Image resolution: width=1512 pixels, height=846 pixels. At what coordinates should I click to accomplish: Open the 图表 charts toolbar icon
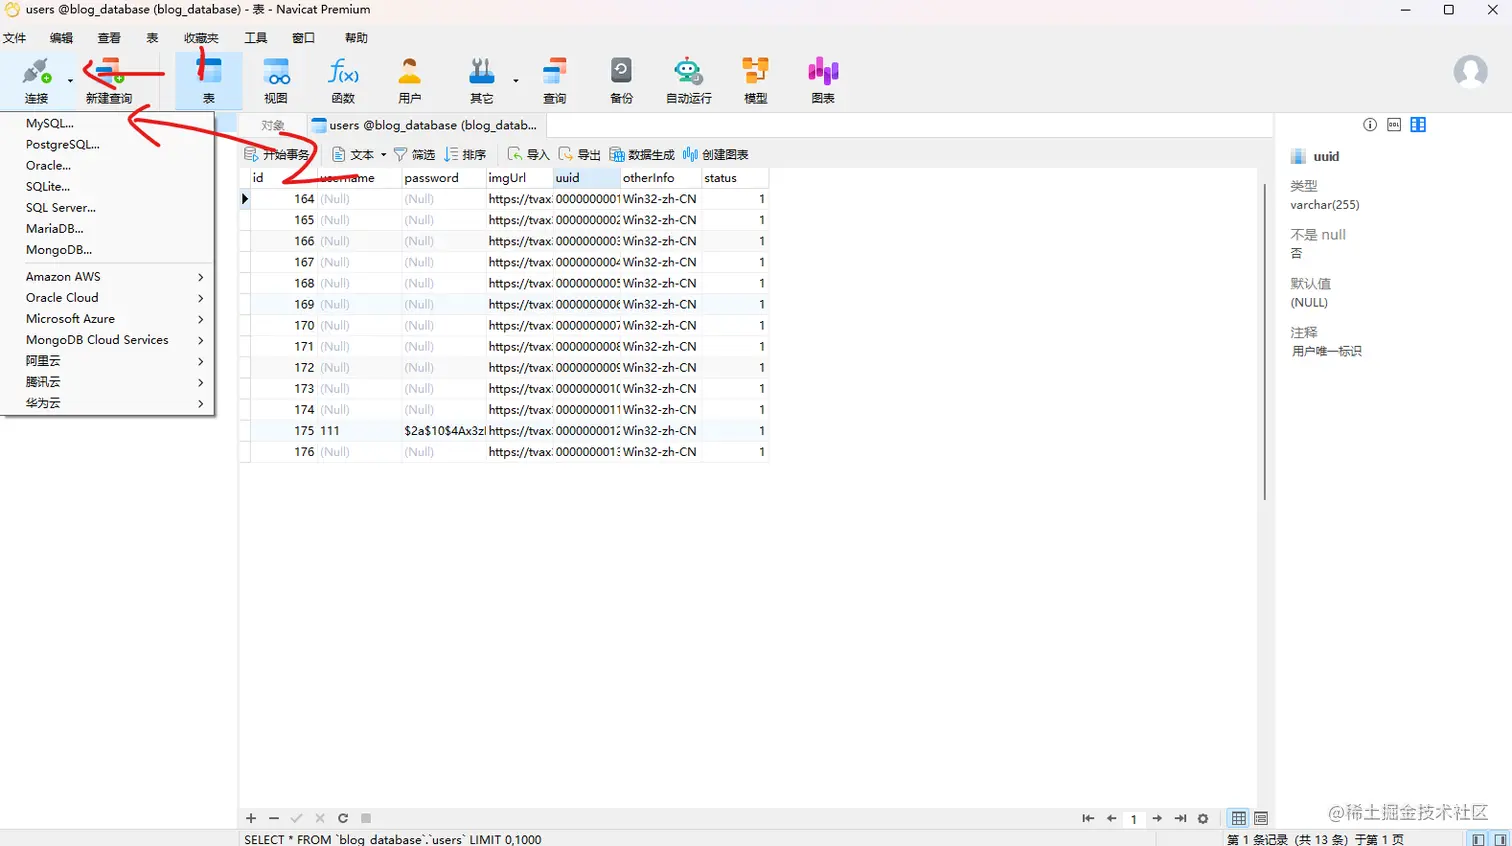tap(823, 80)
